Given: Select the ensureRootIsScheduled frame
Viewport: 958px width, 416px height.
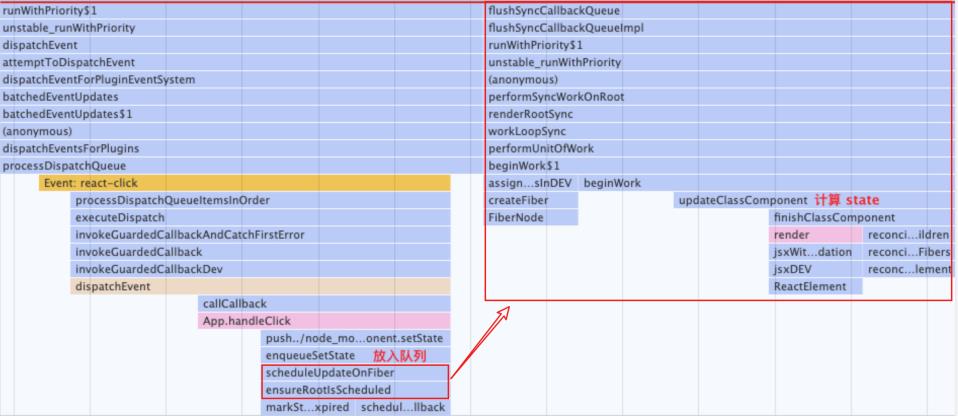Looking at the screenshot, I should (x=355, y=390).
